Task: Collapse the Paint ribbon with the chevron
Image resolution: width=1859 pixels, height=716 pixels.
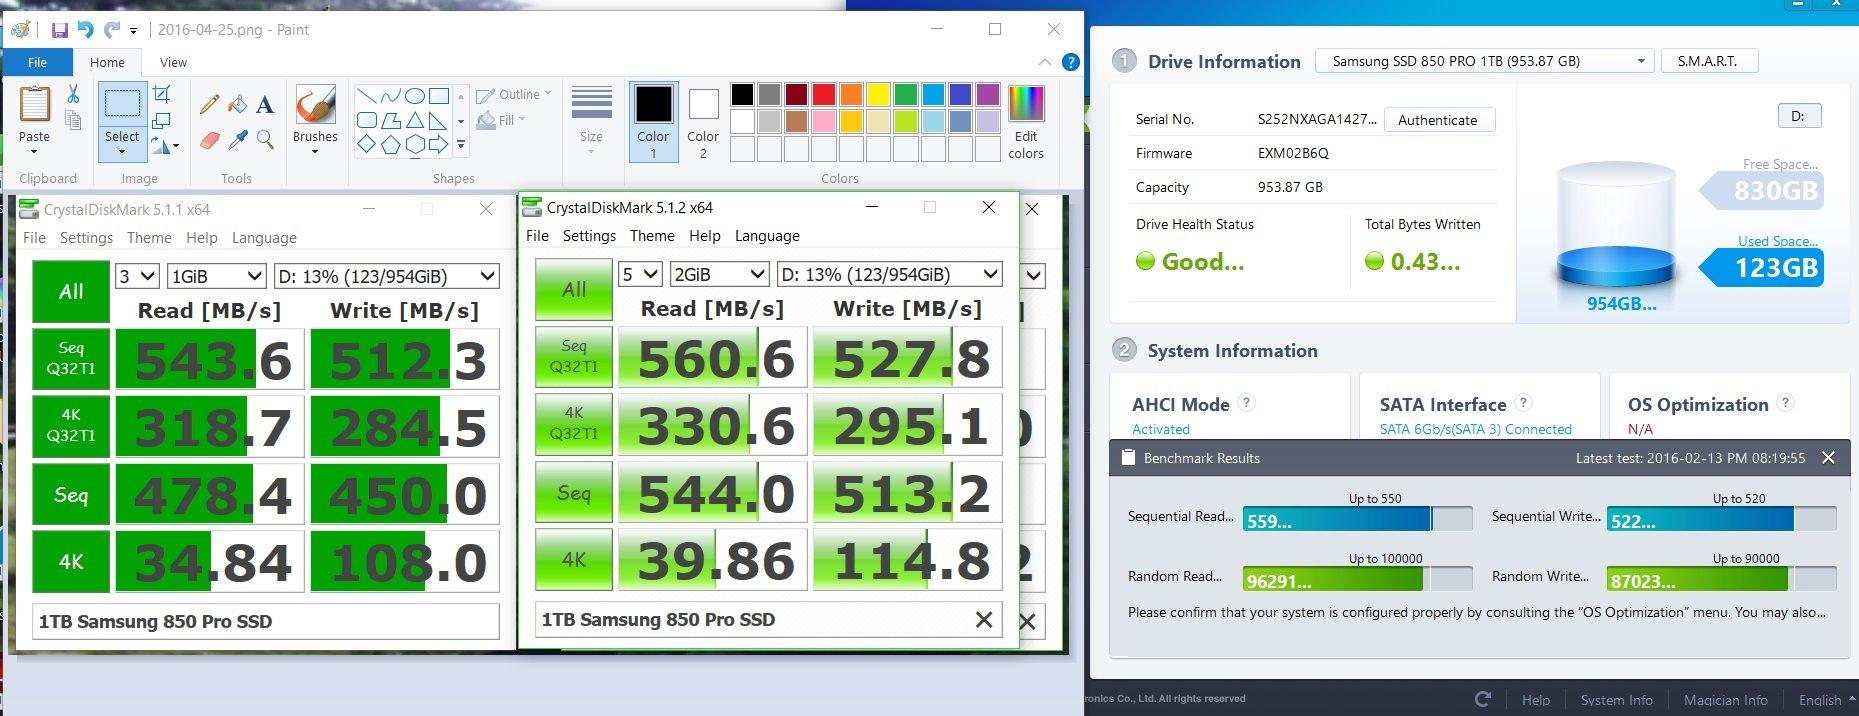Action: [x=1045, y=62]
